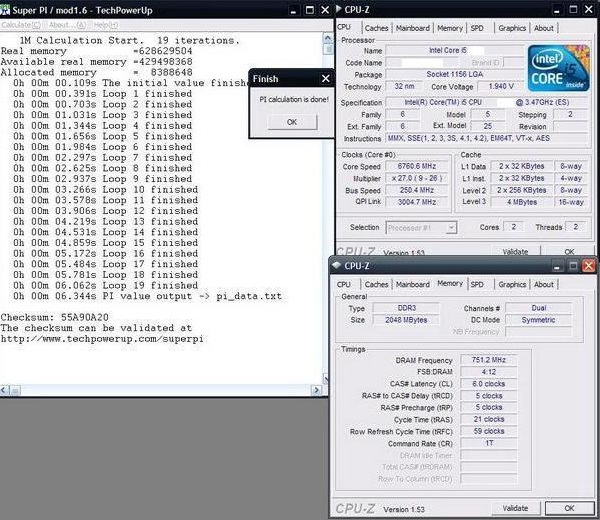The image size is (600, 520).
Task: Minimize the Super PI window
Action: tap(293, 10)
